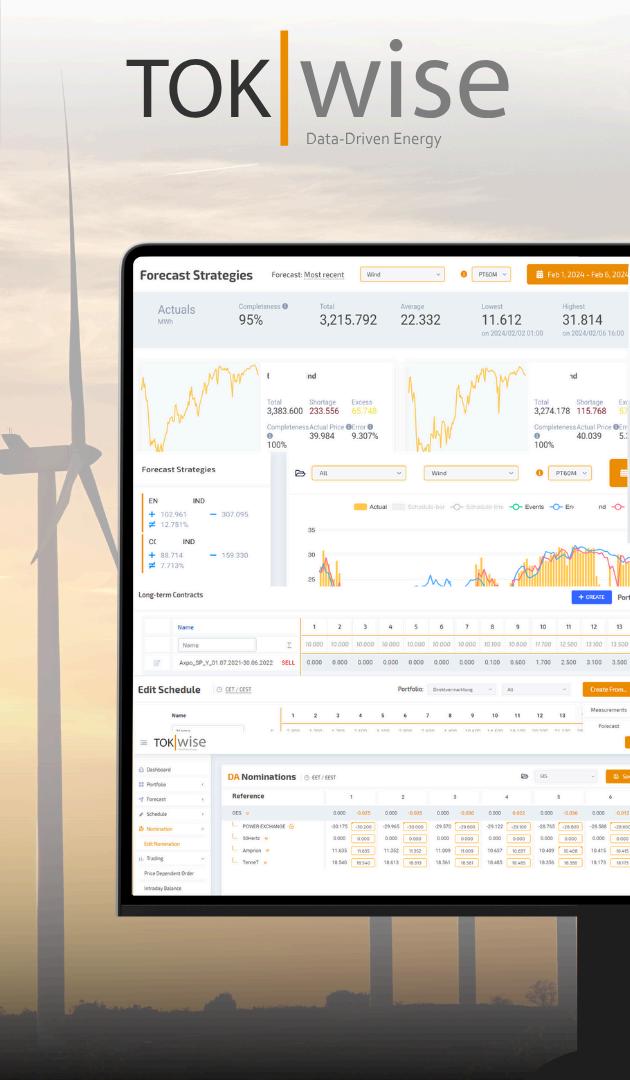Open the GES dropdown in DA Nominations

click(566, 776)
